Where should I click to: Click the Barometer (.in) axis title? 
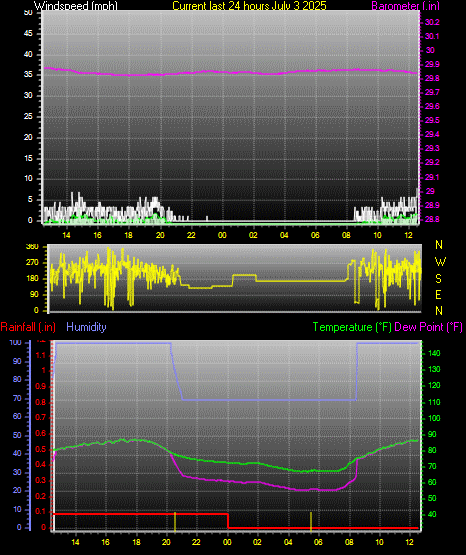(x=405, y=6)
